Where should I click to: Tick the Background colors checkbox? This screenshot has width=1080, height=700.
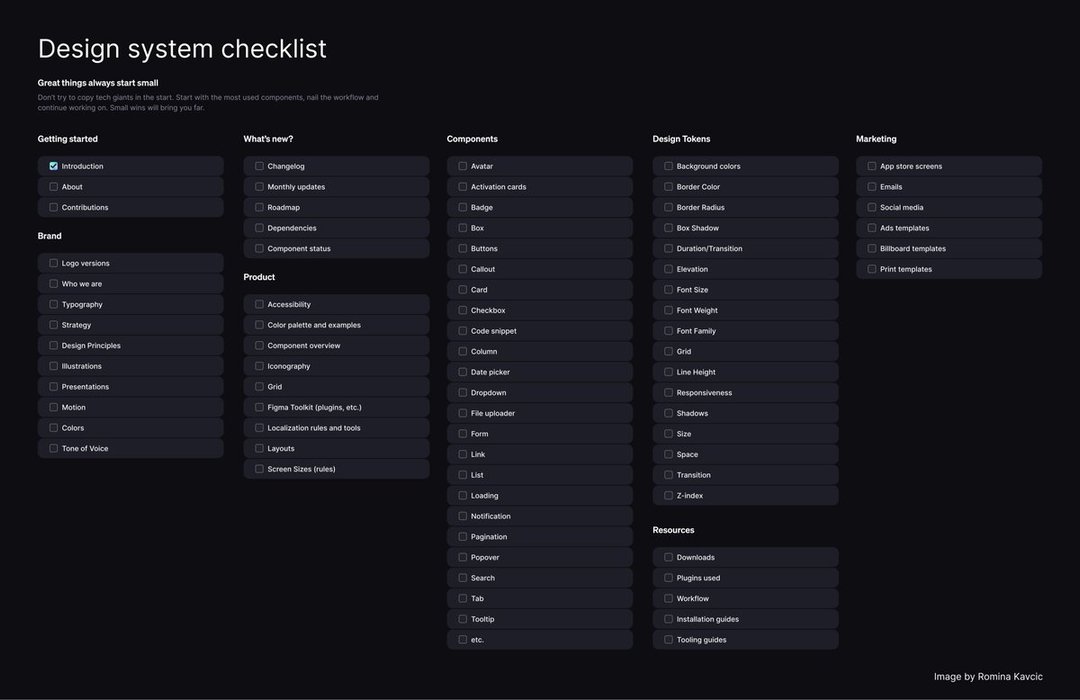pyautogui.click(x=669, y=166)
